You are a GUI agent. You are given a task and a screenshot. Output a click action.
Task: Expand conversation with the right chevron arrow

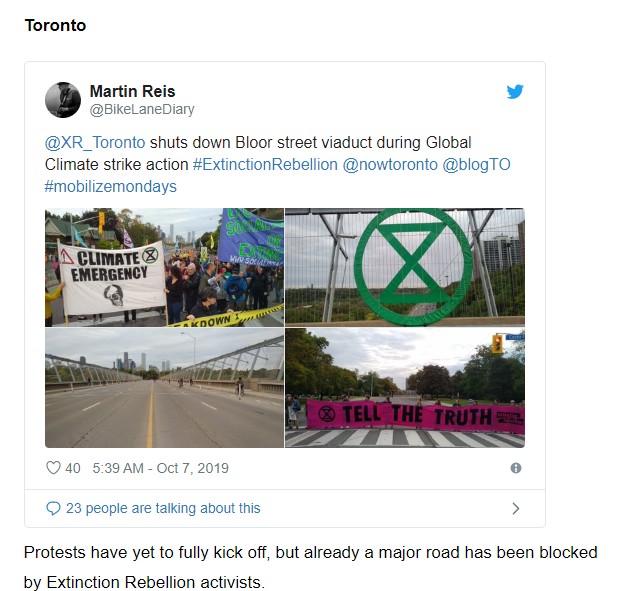[516, 508]
